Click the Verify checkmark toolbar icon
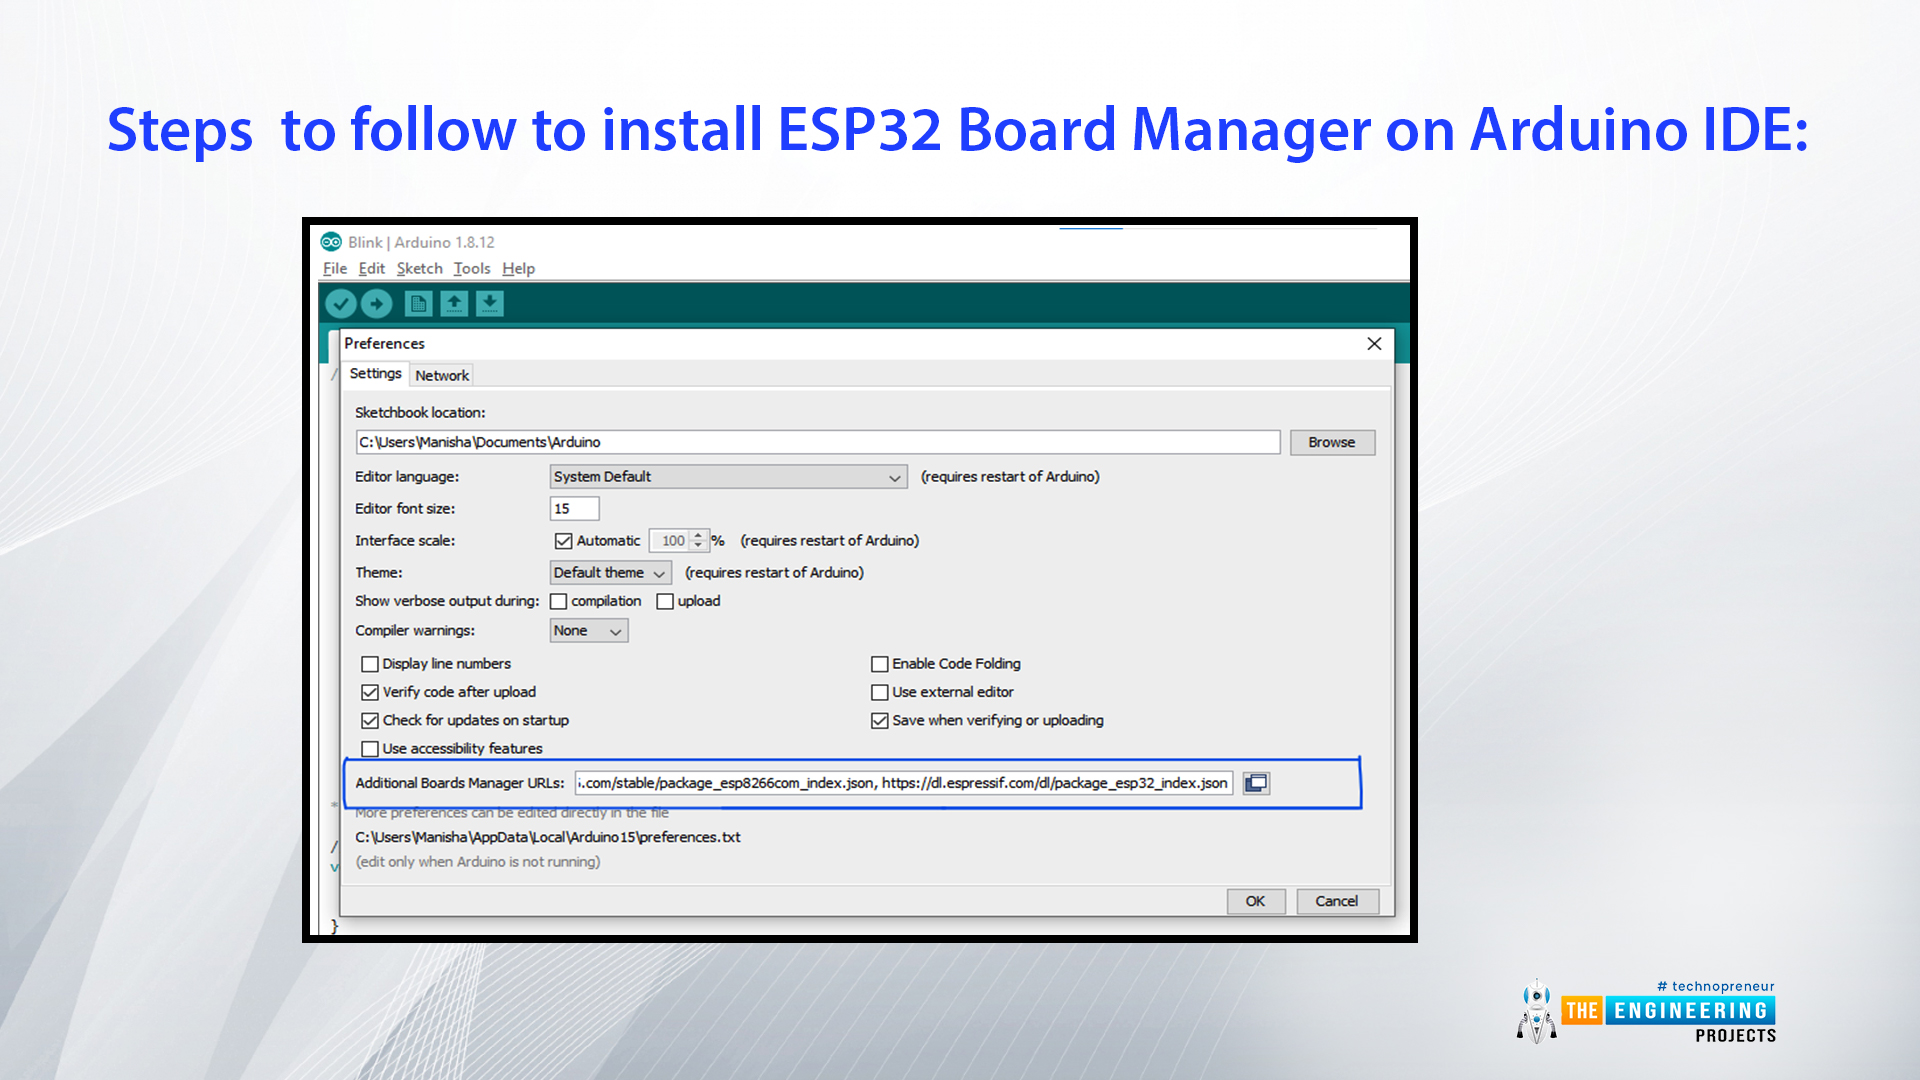Screen dimensions: 1920x1080 [341, 303]
